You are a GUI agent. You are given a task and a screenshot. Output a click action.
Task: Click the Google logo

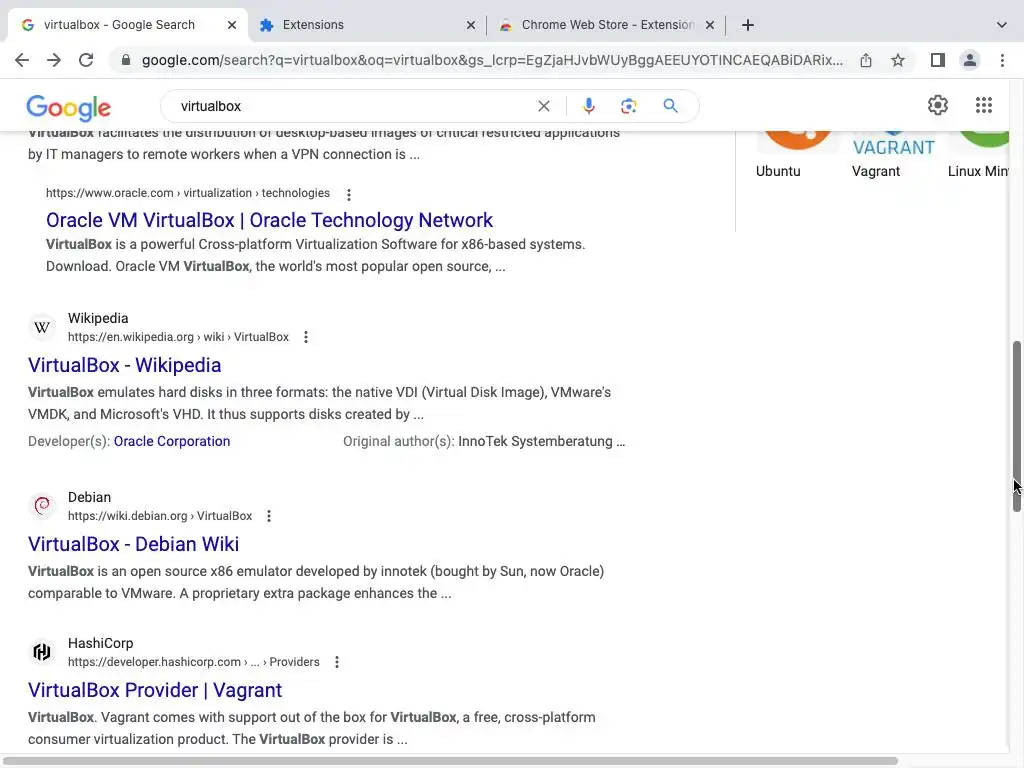click(69, 107)
